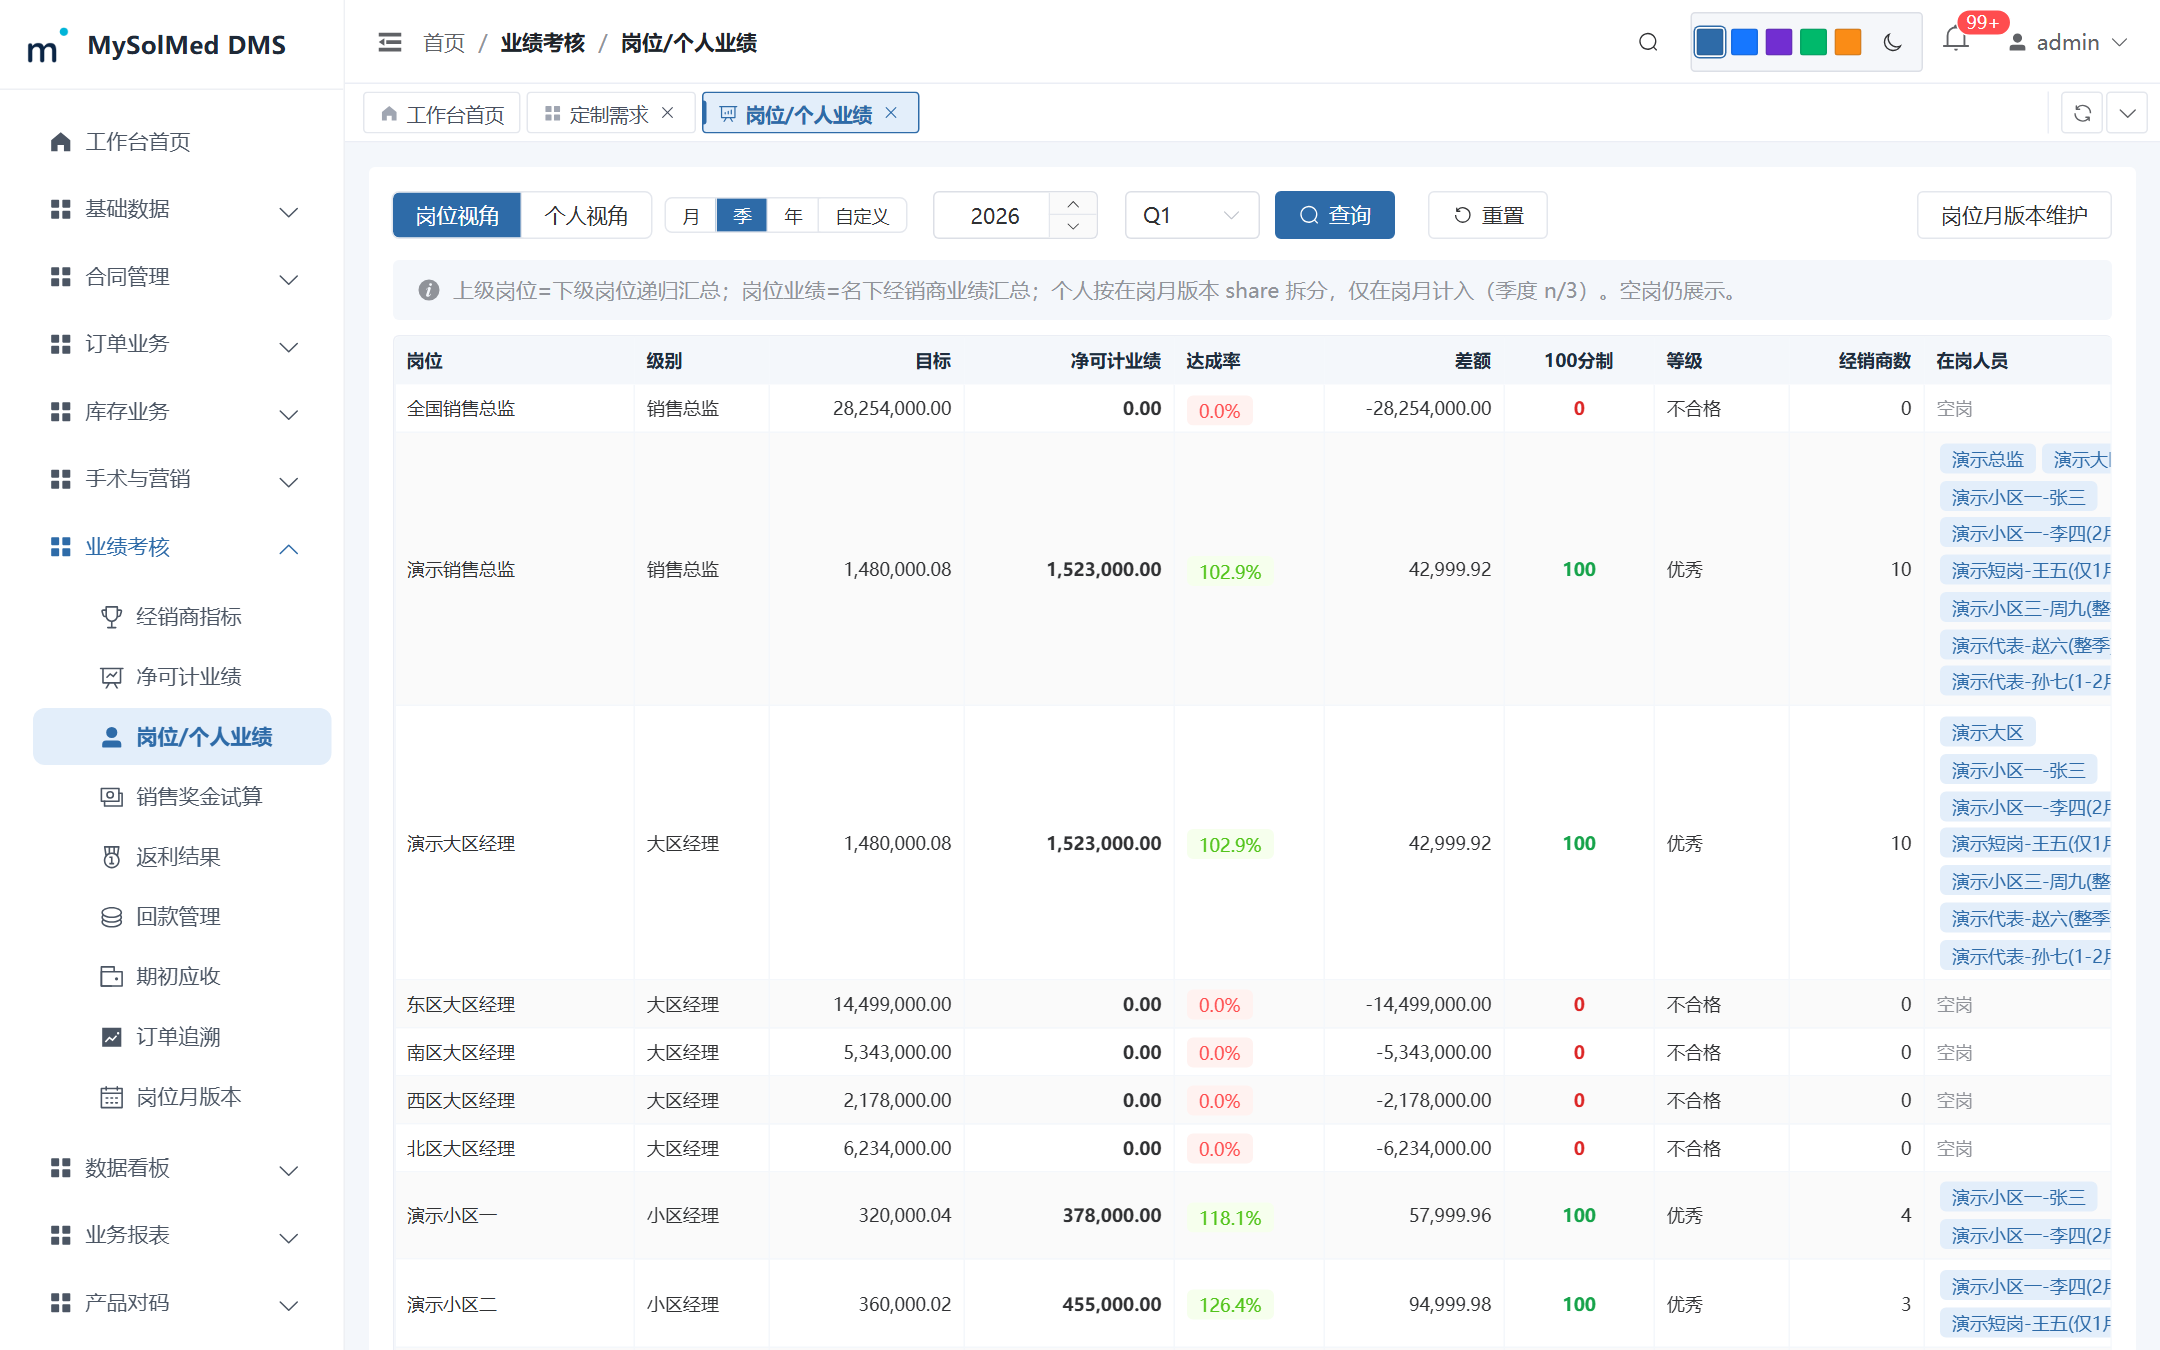Switch to 个人视角 view
The height and width of the screenshot is (1350, 2160).
click(x=586, y=215)
